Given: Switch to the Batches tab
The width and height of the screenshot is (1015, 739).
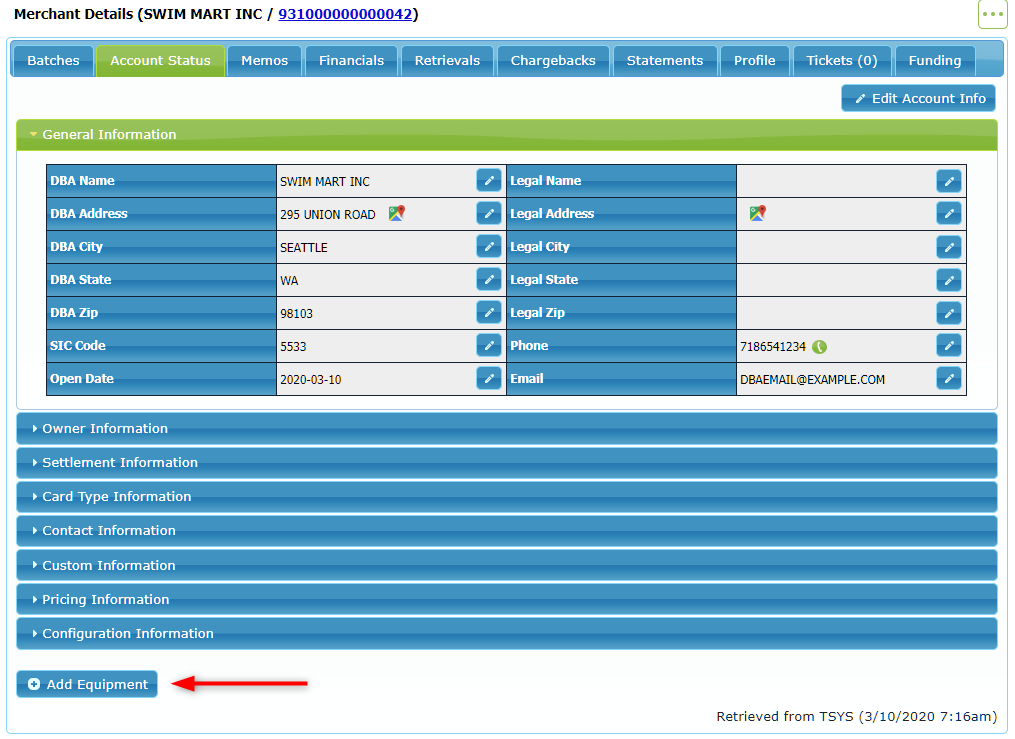Looking at the screenshot, I should (x=53, y=61).
